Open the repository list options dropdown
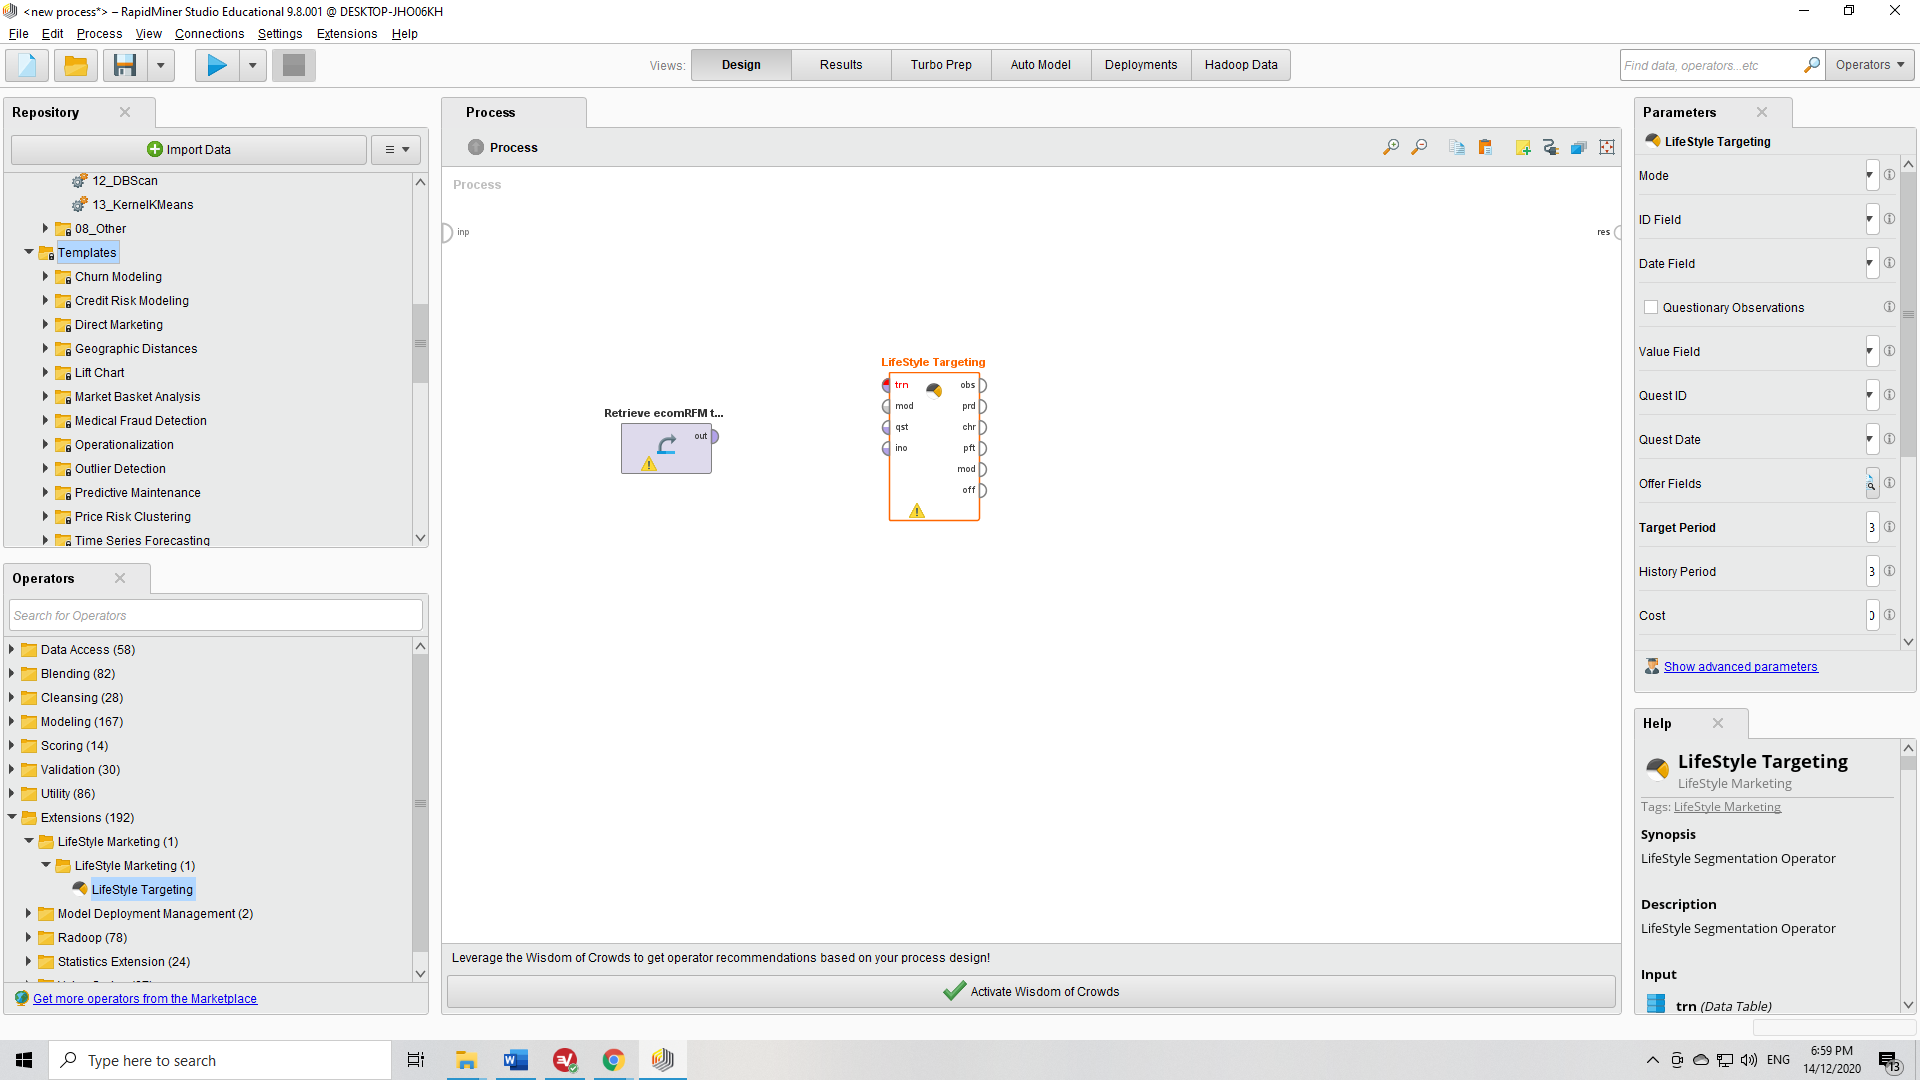1920x1080 pixels. coord(397,150)
